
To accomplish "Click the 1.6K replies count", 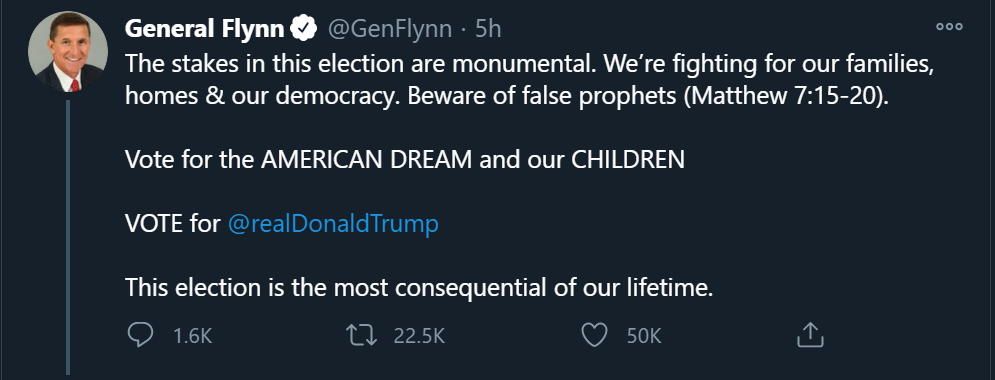I will pyautogui.click(x=192, y=336).
